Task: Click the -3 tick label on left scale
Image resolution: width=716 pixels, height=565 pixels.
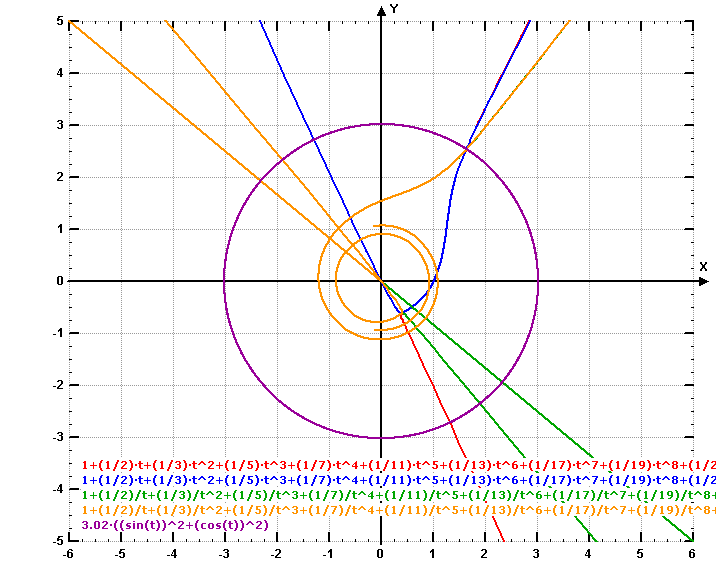Action: [57, 437]
